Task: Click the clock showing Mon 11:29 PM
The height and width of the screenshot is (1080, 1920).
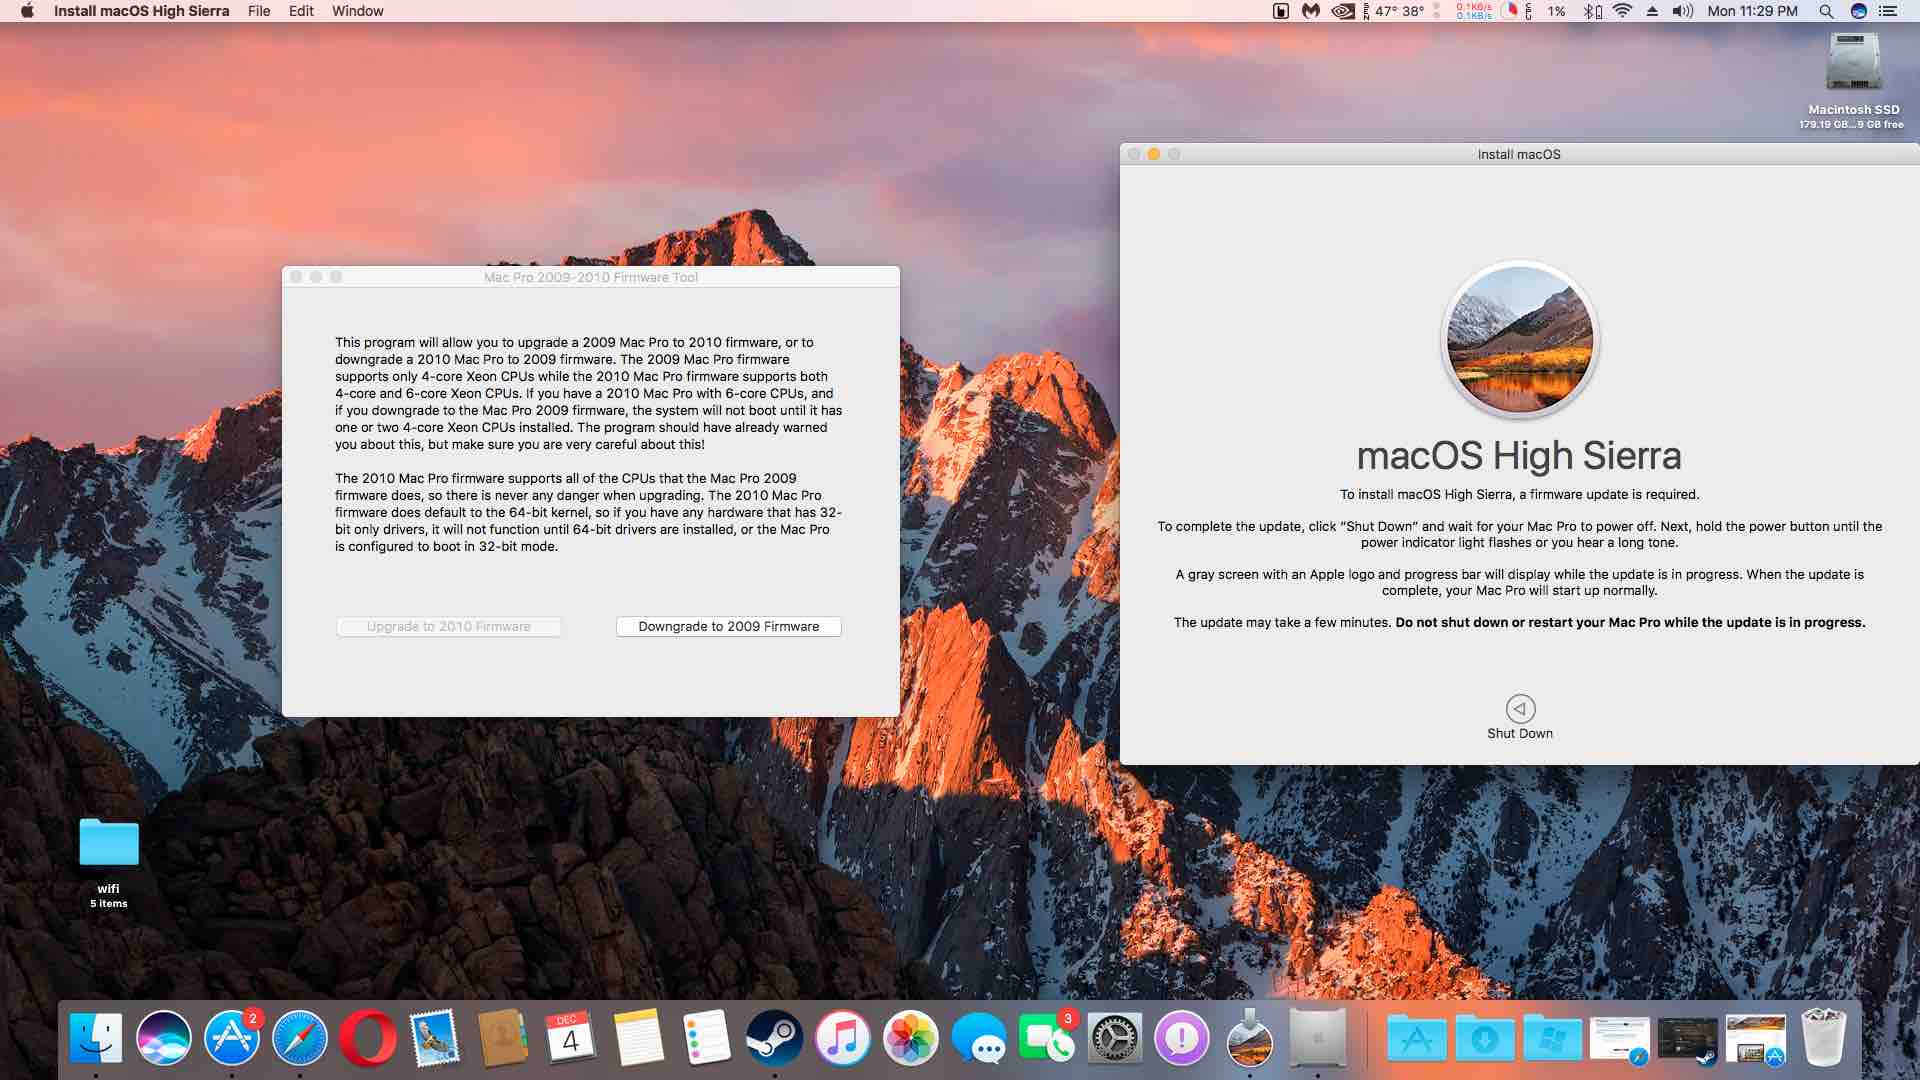Action: tap(1752, 11)
